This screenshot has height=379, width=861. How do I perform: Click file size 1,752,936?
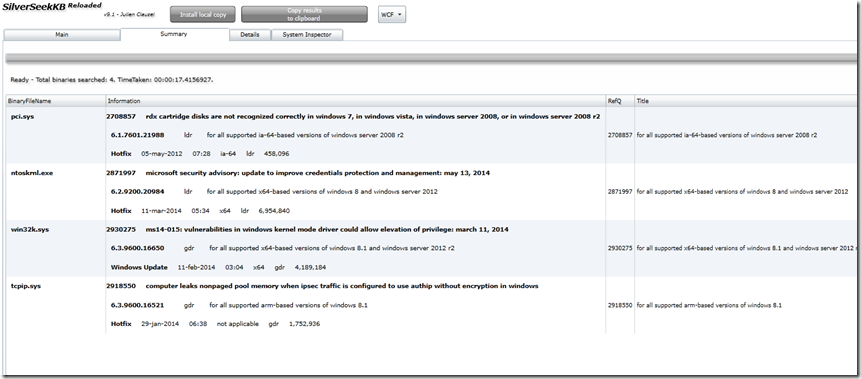click(304, 324)
